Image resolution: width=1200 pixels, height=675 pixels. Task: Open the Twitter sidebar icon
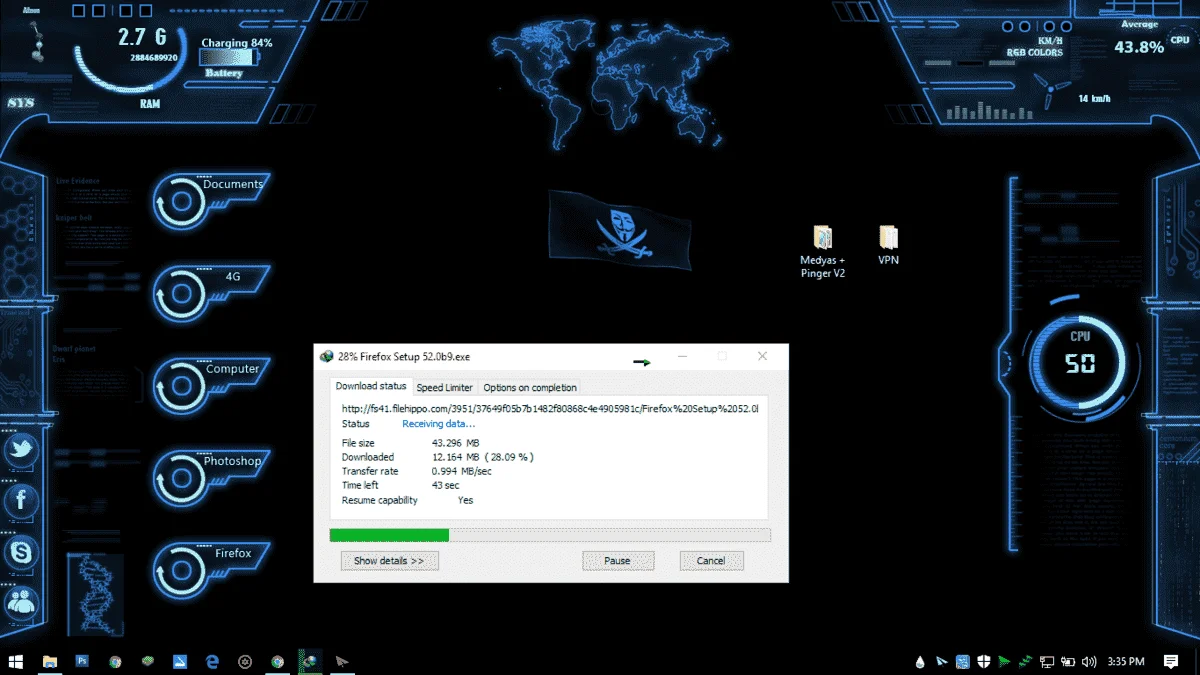[x=21, y=450]
